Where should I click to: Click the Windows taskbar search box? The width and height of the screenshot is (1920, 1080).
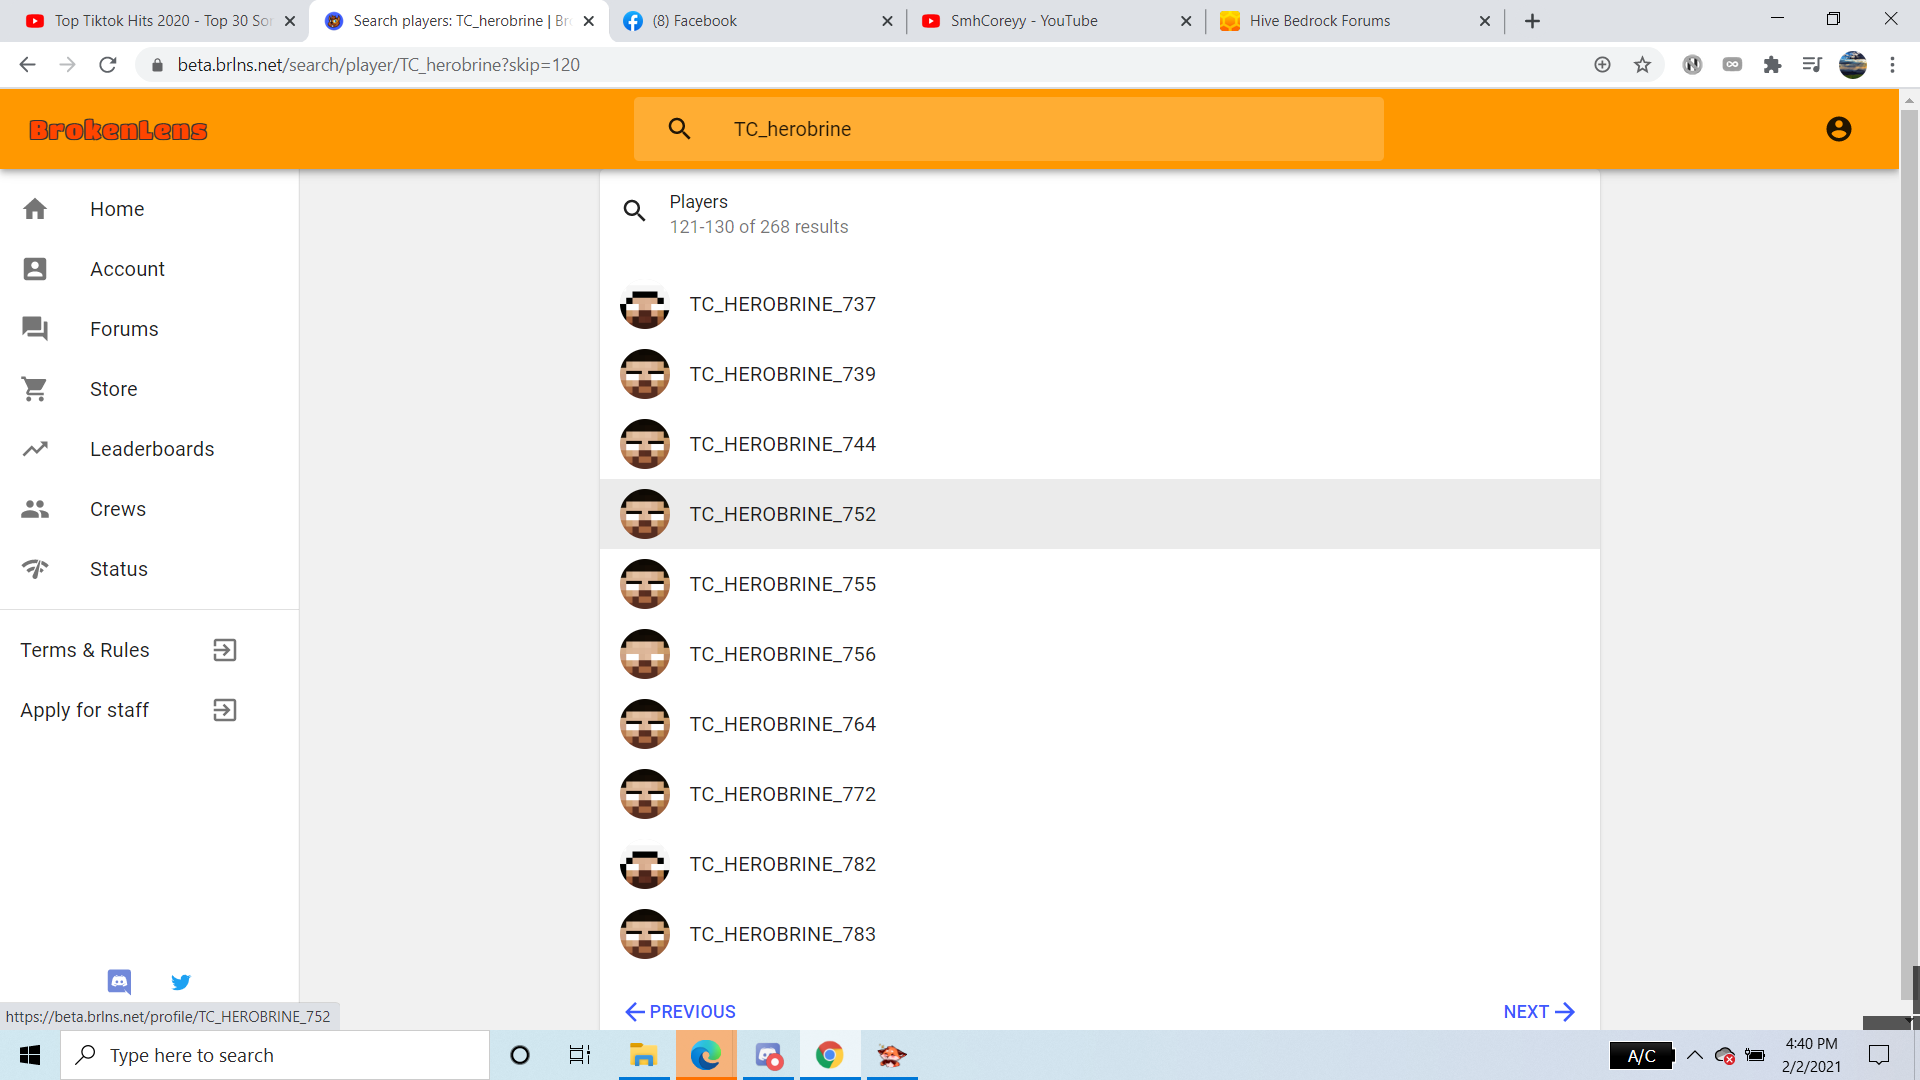click(x=275, y=1055)
